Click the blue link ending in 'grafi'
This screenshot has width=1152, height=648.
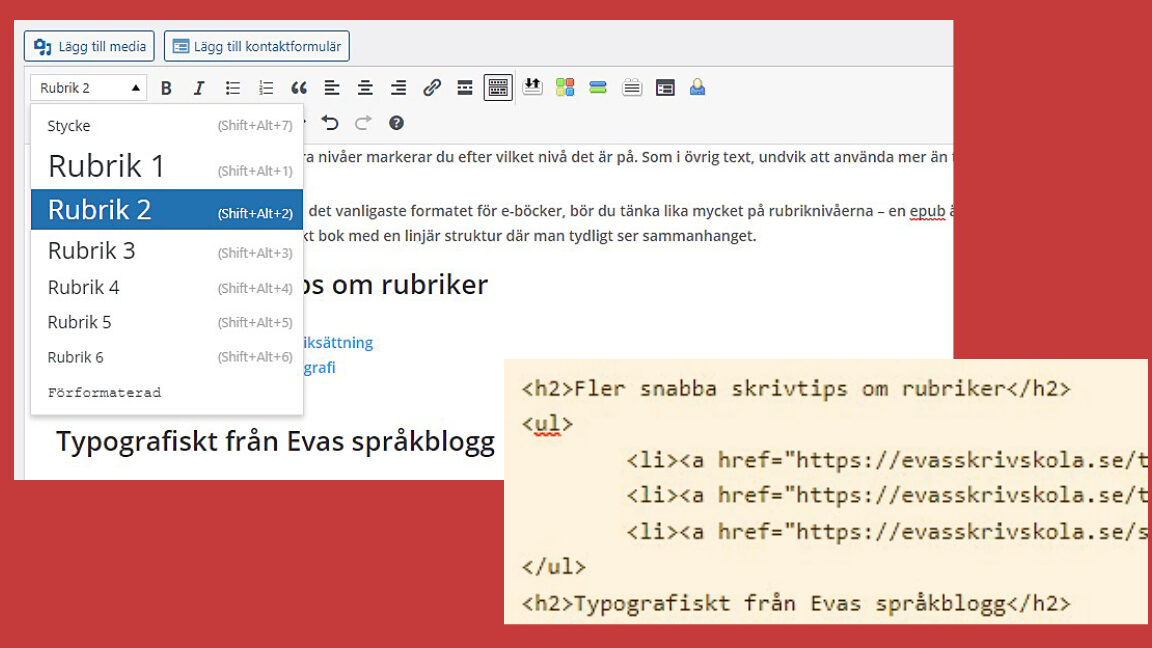320,367
